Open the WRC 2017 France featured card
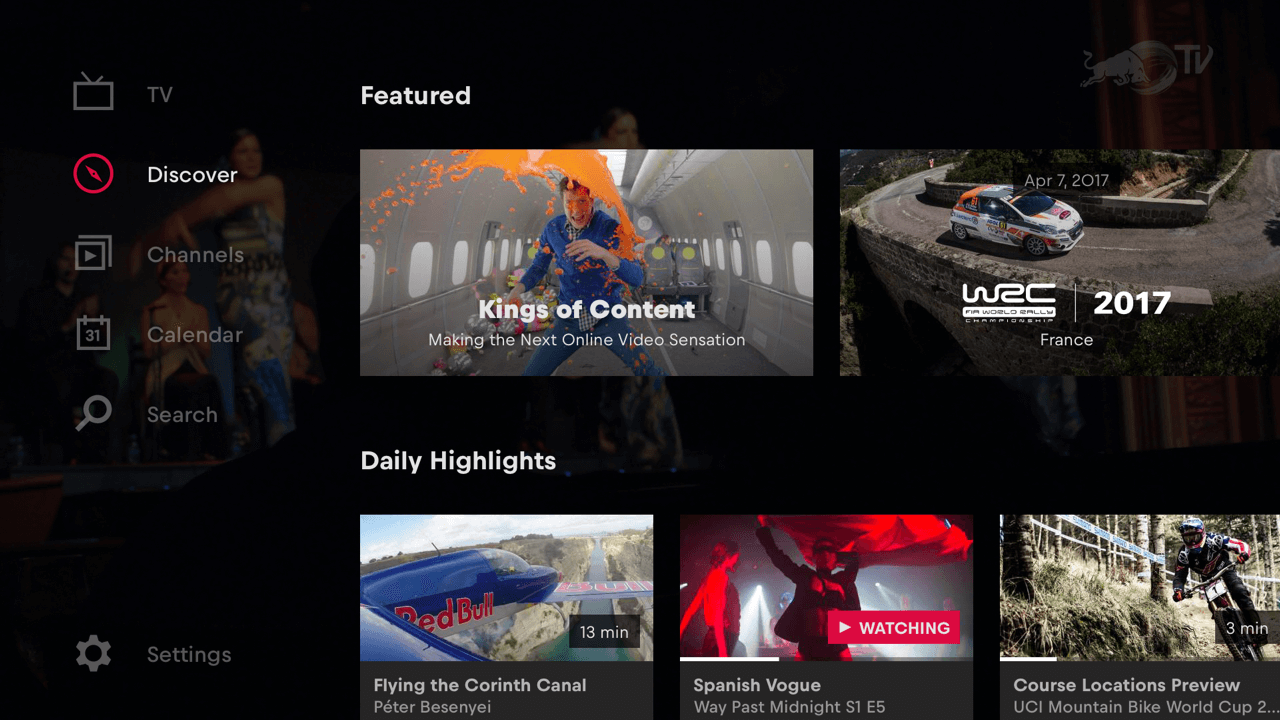The height and width of the screenshot is (720, 1280). 1060,263
